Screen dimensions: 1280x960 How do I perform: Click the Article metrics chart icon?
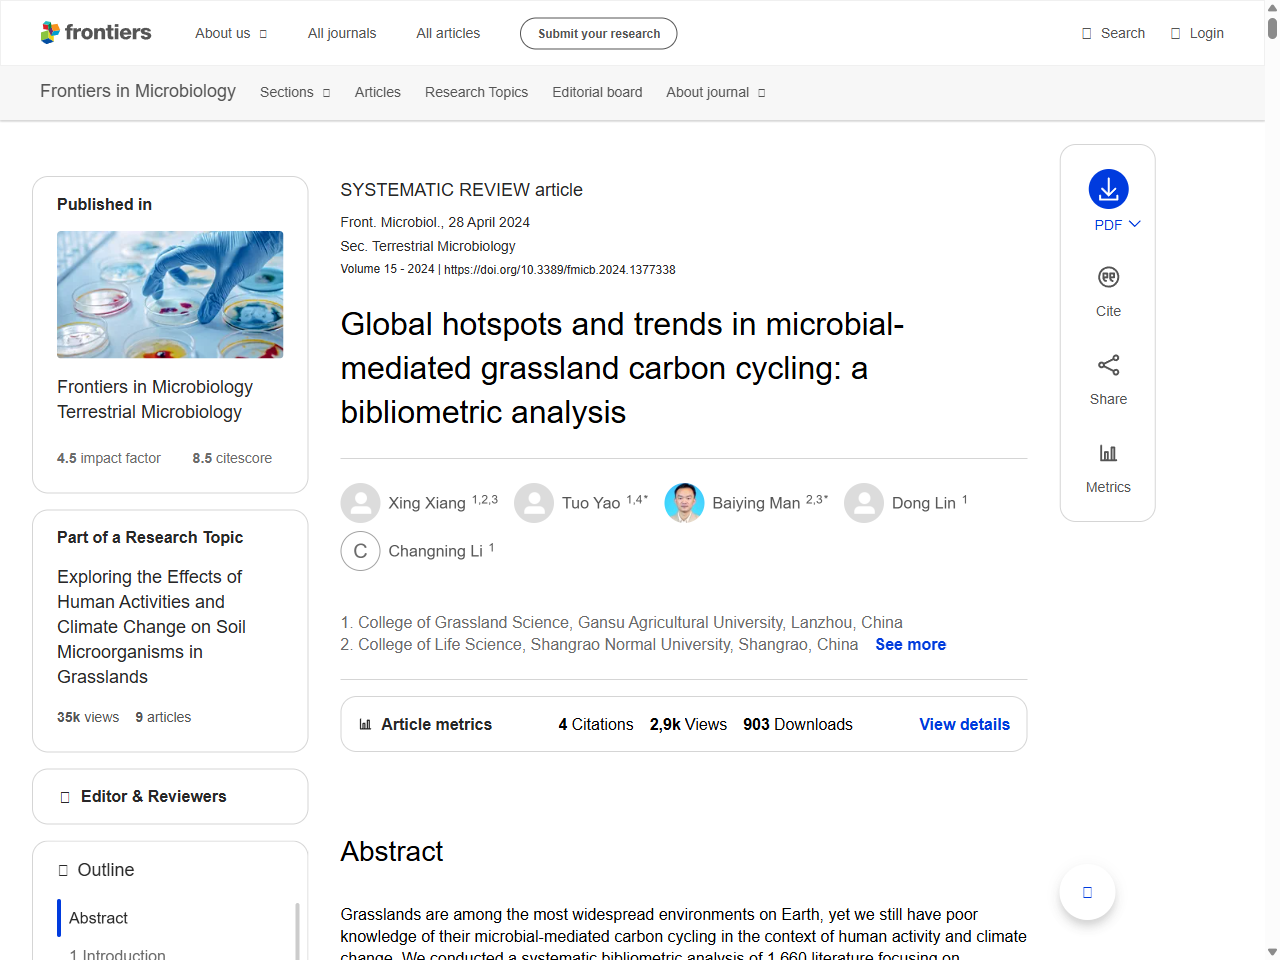coord(365,724)
